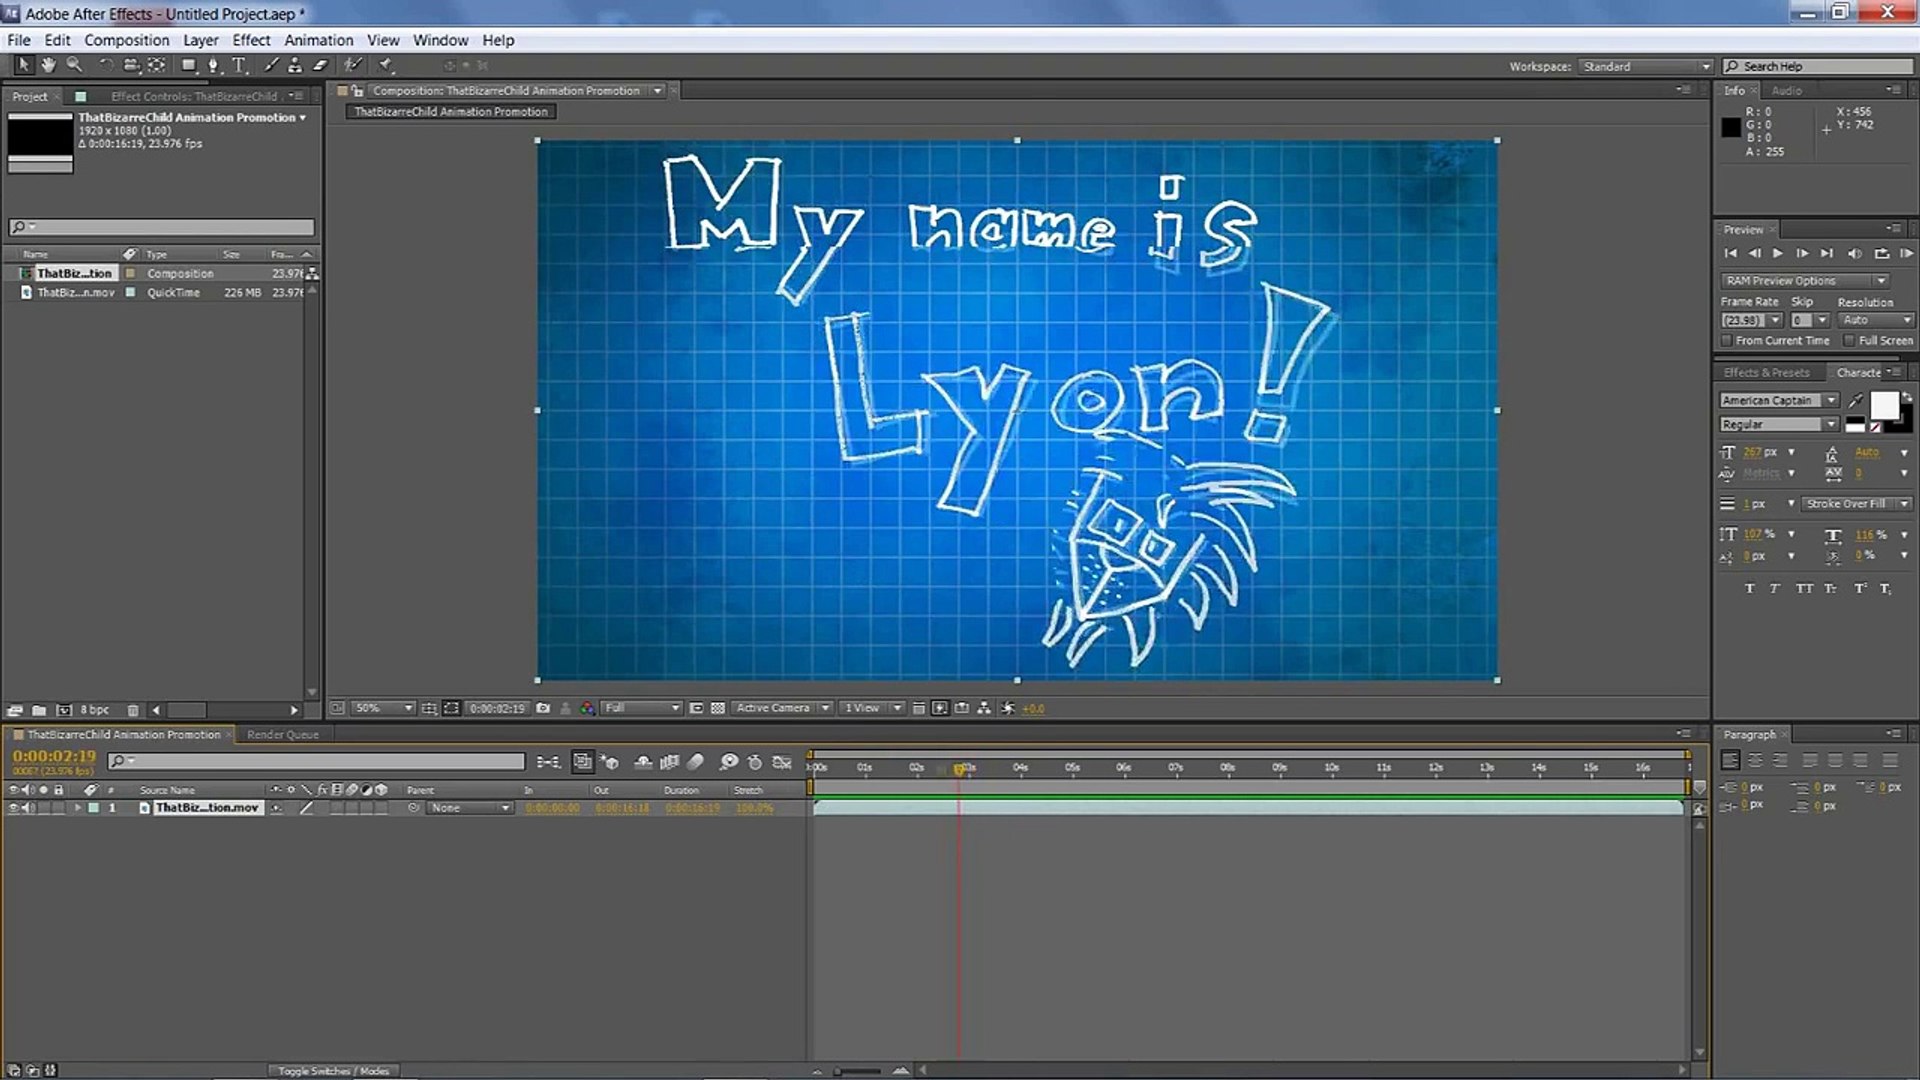The width and height of the screenshot is (1920, 1080).
Task: Select the Puppet Pin tool
Action: click(x=386, y=66)
